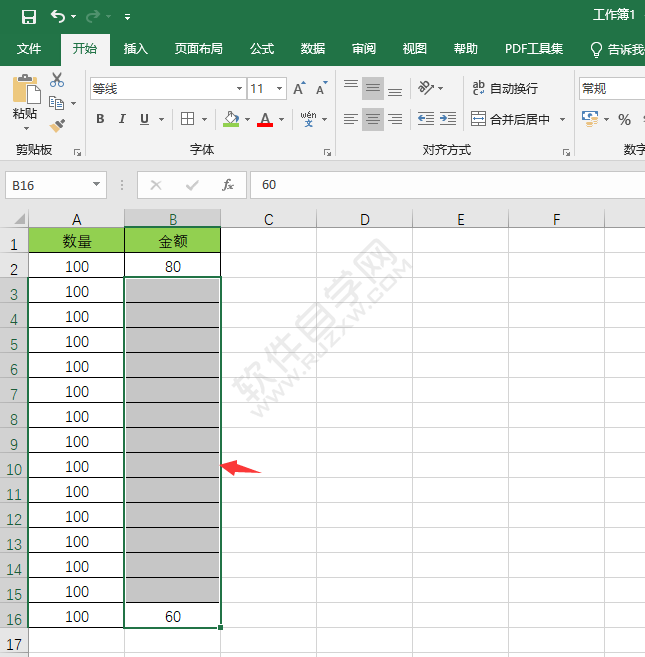Switch to the PDF工具集 ribbon tab
The height and width of the screenshot is (657, 645).
click(x=534, y=49)
